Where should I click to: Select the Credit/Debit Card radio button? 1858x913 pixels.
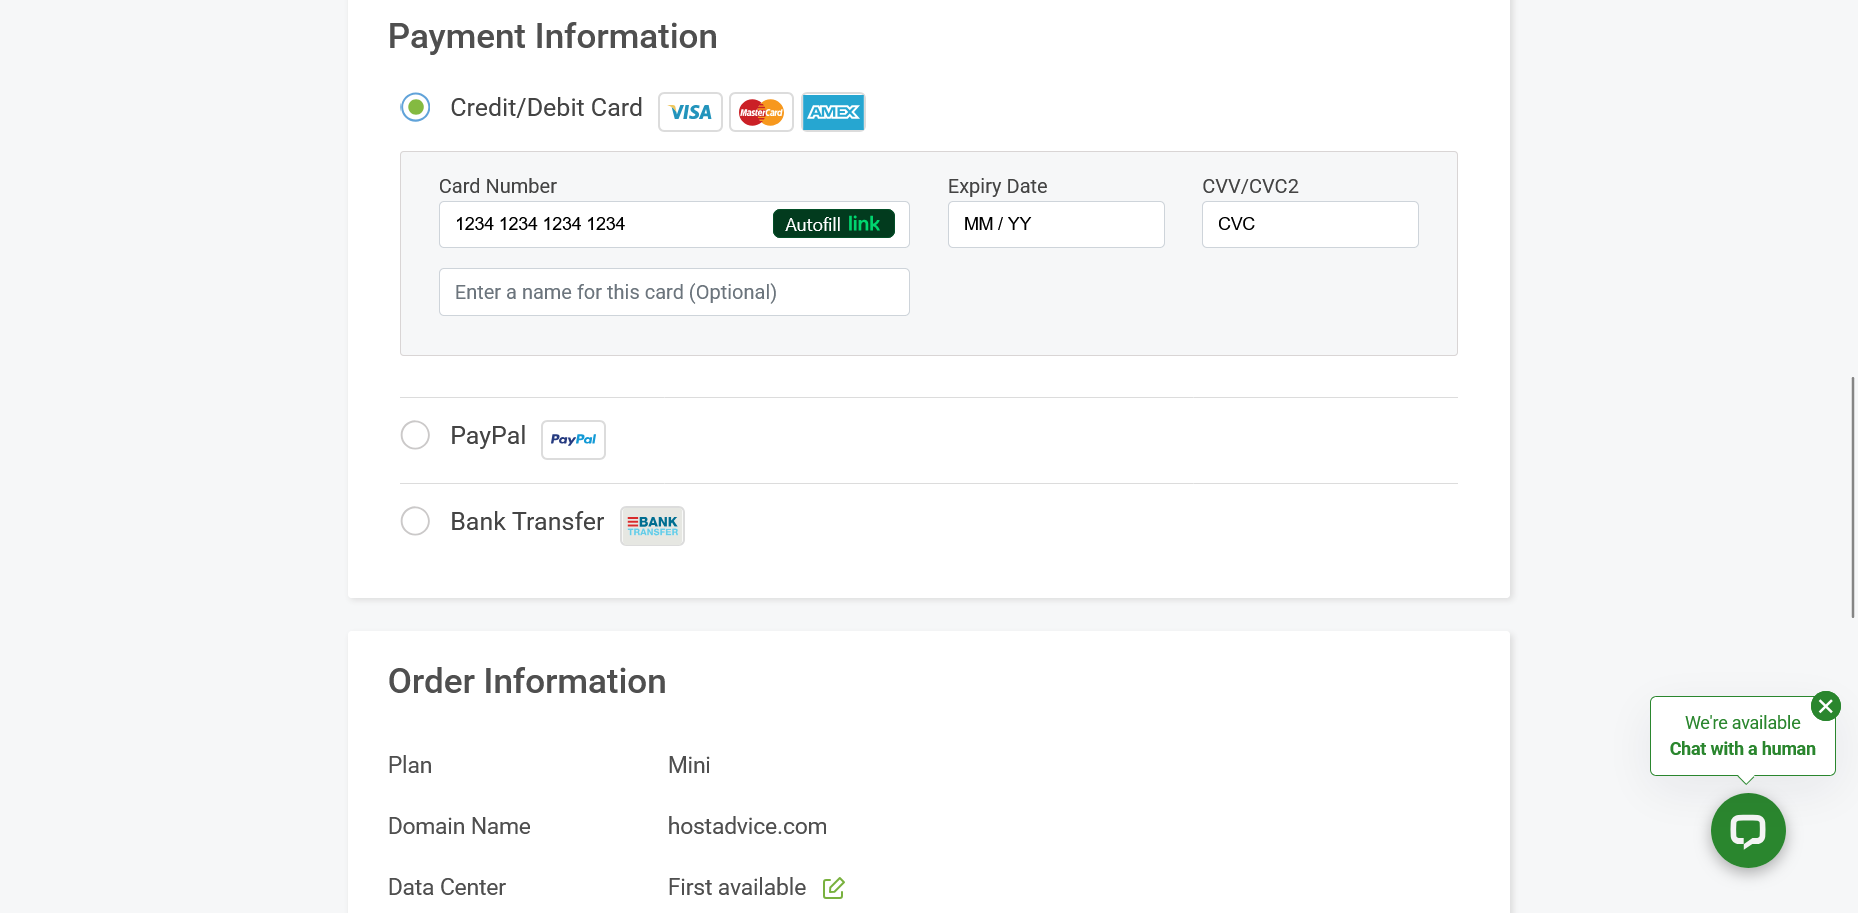pos(415,107)
